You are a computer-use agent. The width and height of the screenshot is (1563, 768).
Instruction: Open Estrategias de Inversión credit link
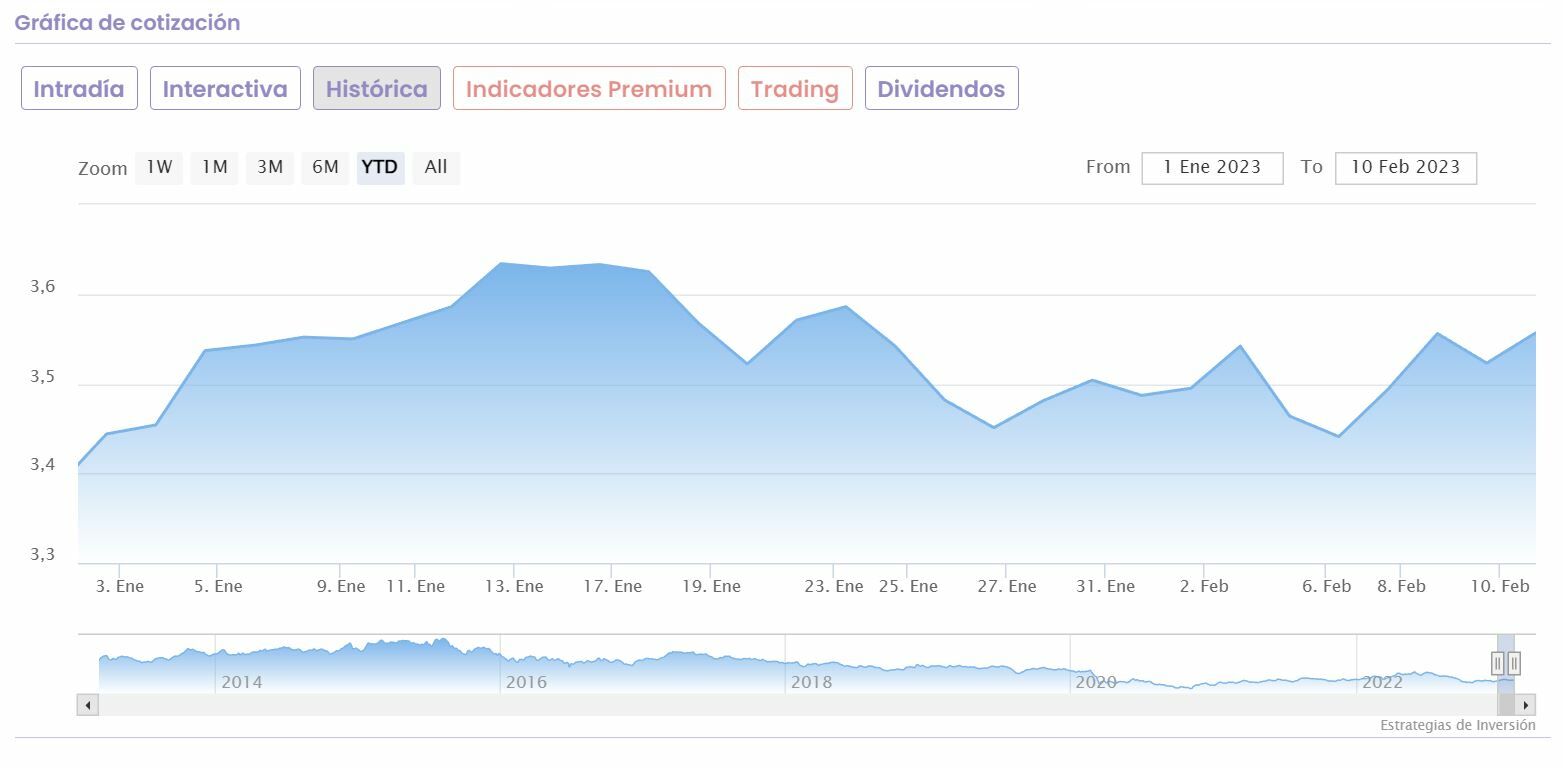(x=1457, y=725)
